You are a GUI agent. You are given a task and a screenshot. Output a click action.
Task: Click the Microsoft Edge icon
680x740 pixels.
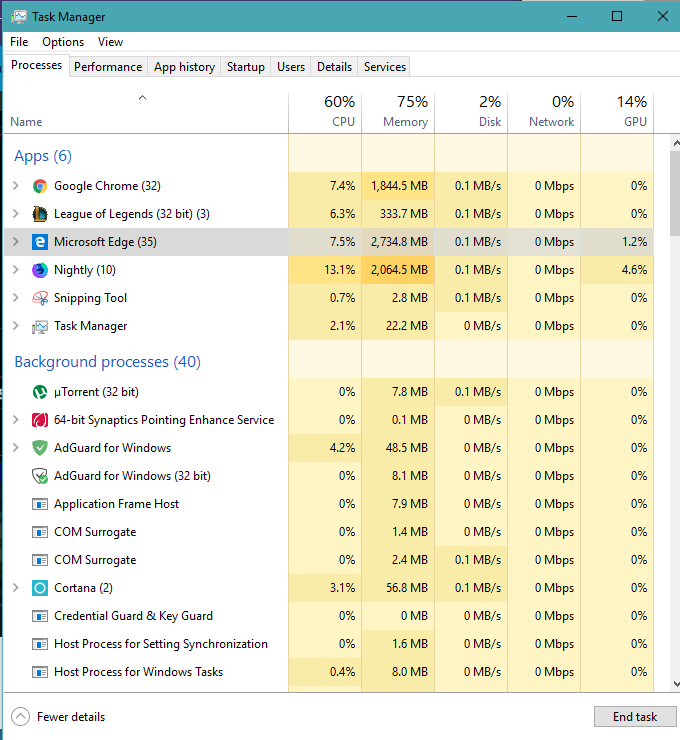(x=40, y=242)
